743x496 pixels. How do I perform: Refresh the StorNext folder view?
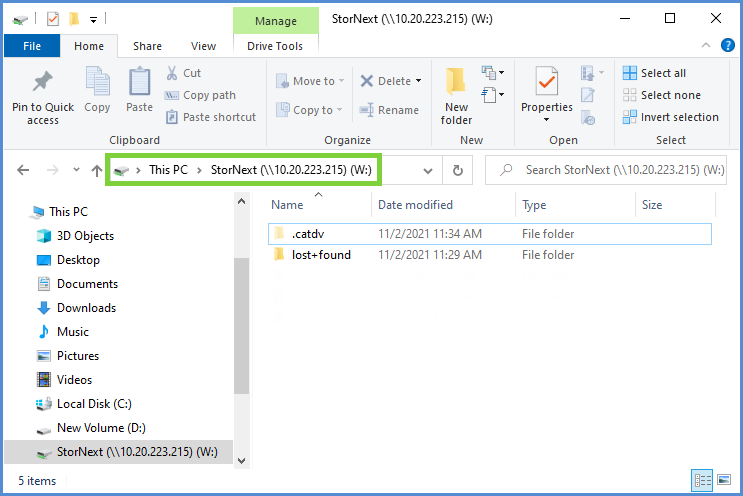[x=458, y=170]
